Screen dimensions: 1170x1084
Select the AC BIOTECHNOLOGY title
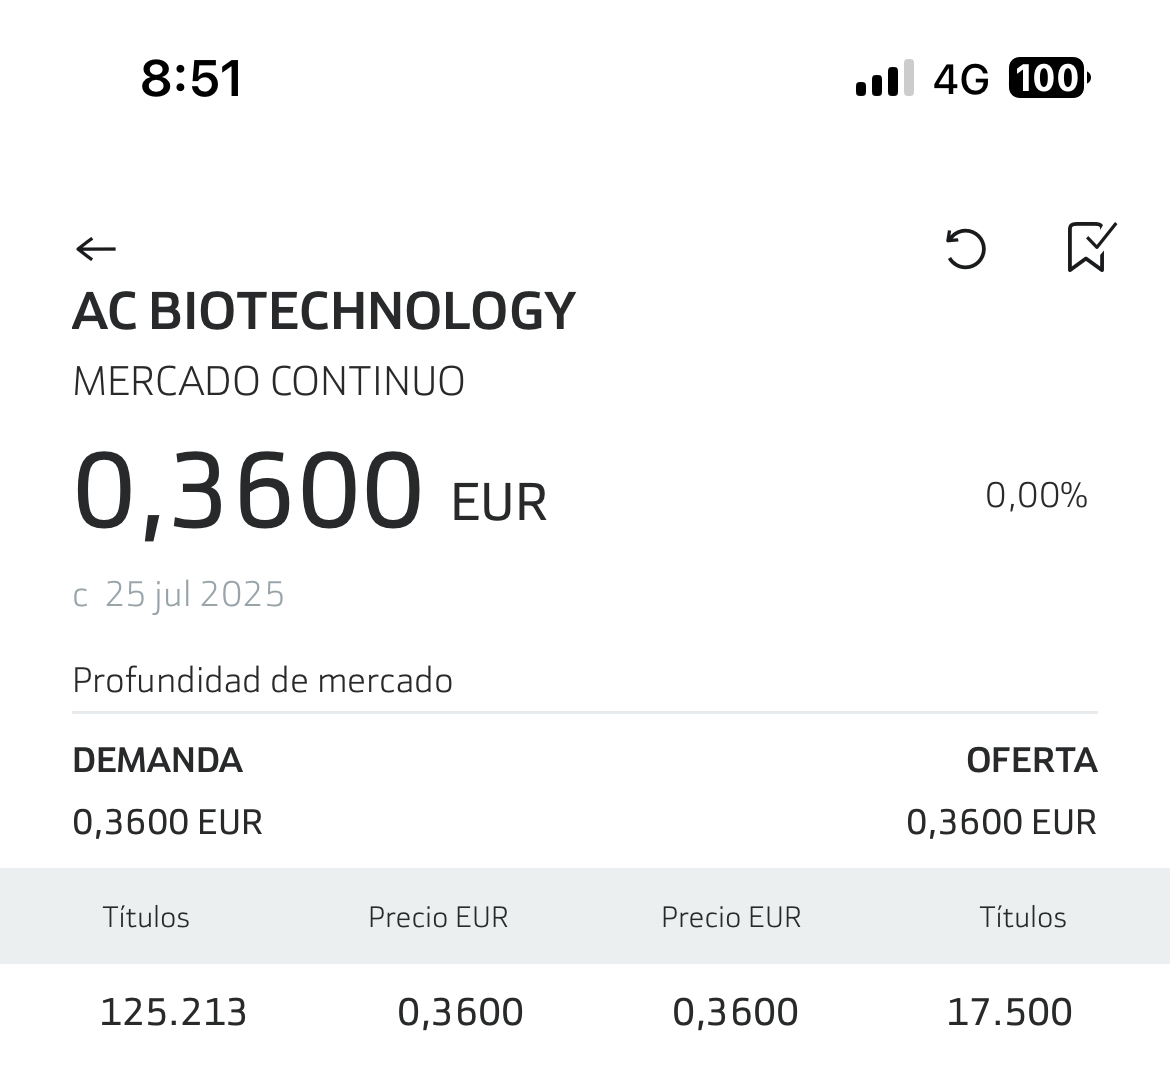324,311
